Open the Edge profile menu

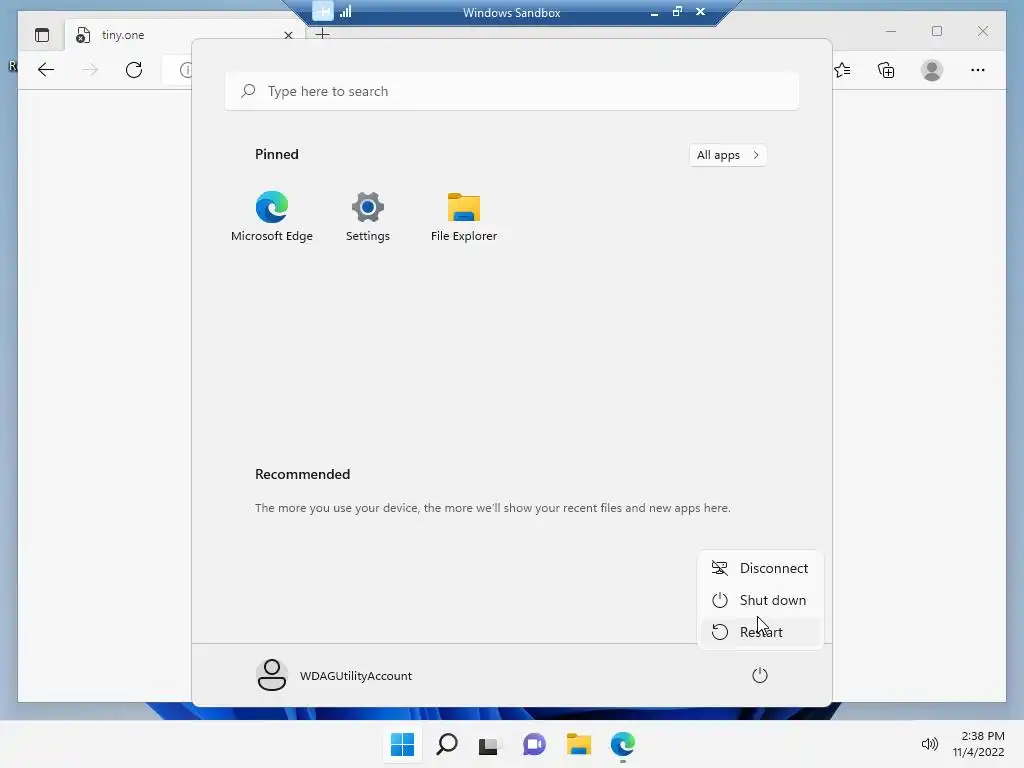tap(932, 70)
